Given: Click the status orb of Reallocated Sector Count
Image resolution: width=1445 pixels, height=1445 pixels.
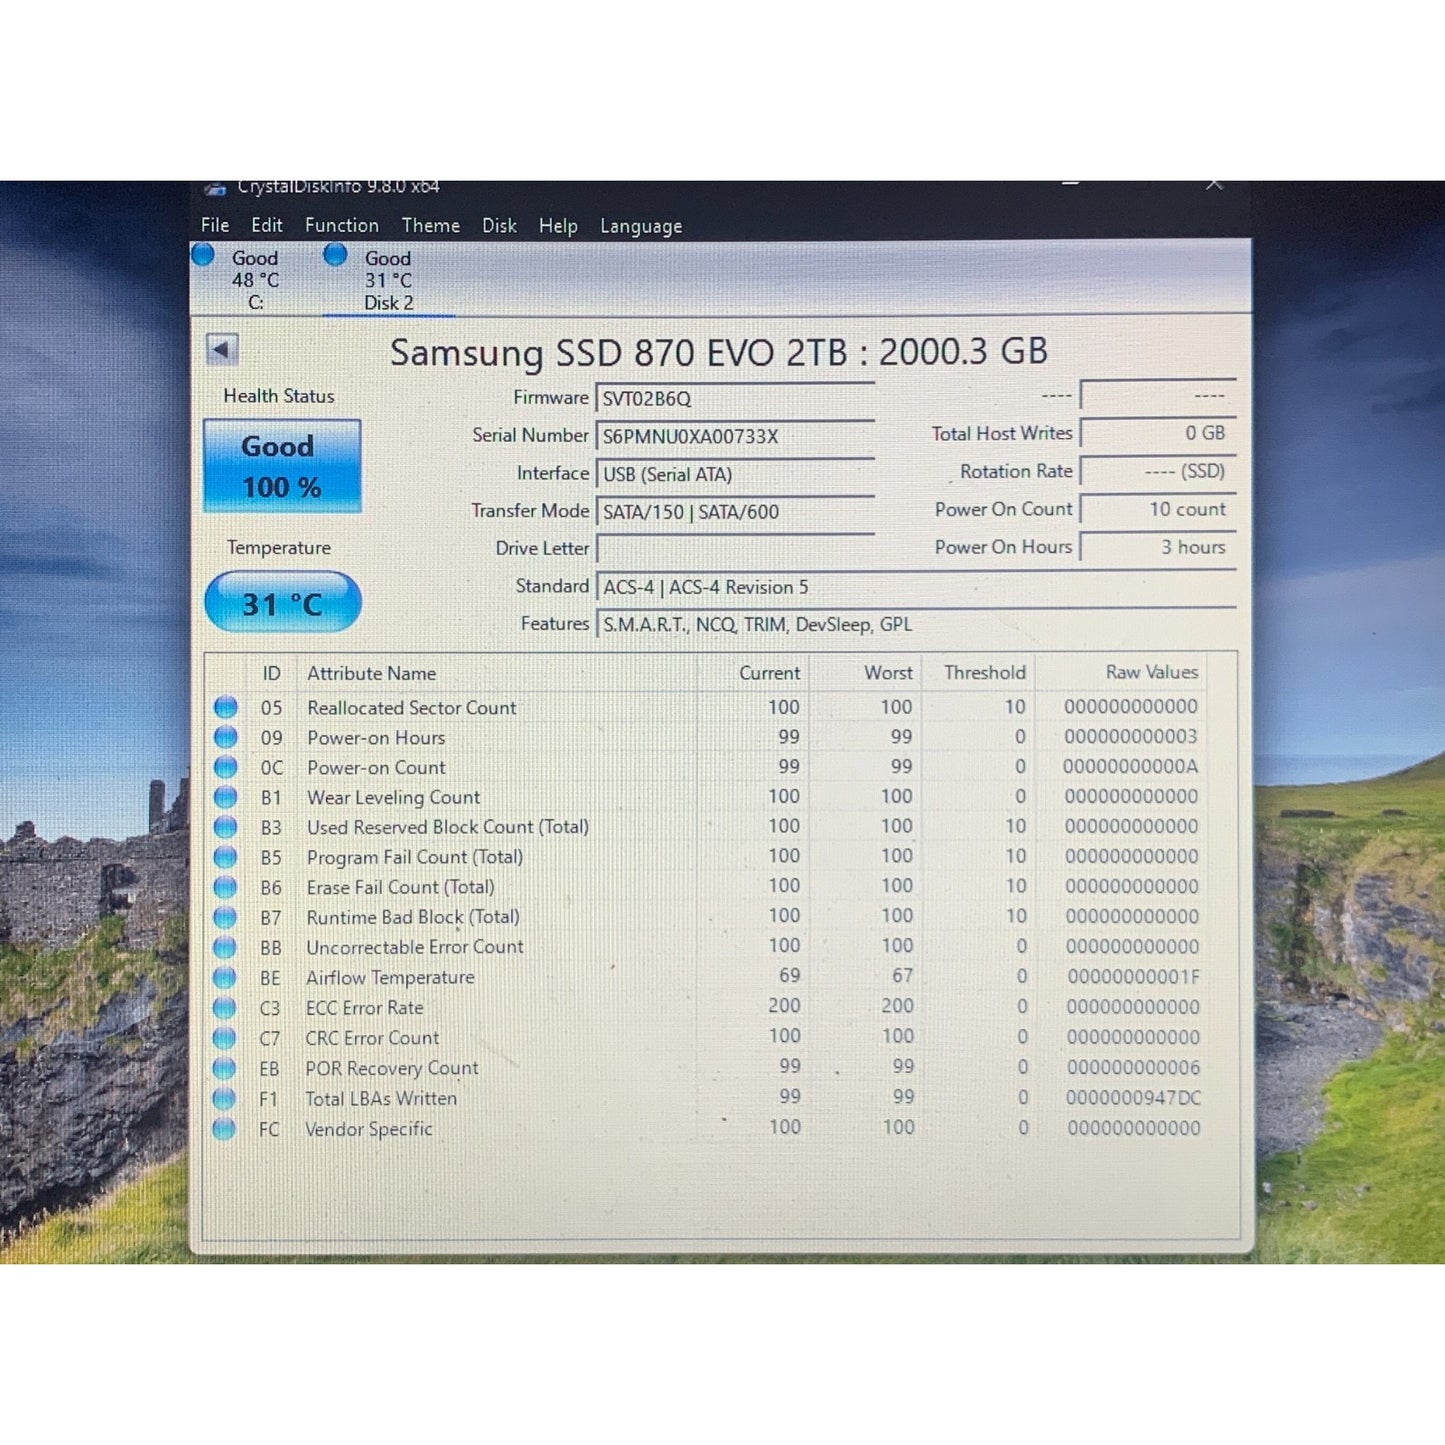Looking at the screenshot, I should (226, 707).
